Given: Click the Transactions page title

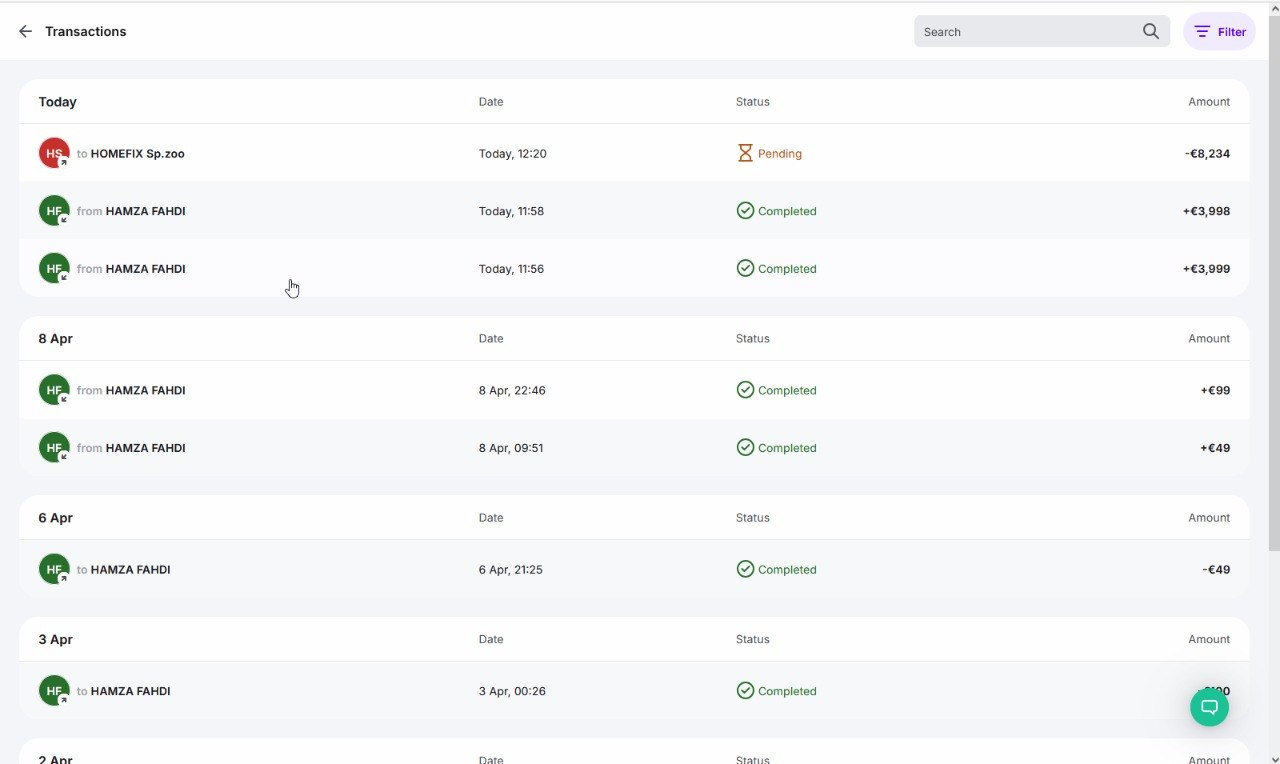Looking at the screenshot, I should [x=86, y=32].
